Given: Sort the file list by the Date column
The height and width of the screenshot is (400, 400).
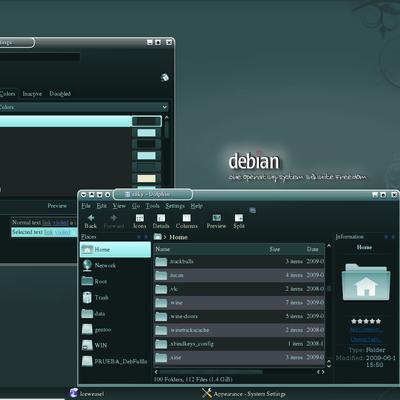Looking at the screenshot, I should pyautogui.click(x=313, y=249).
